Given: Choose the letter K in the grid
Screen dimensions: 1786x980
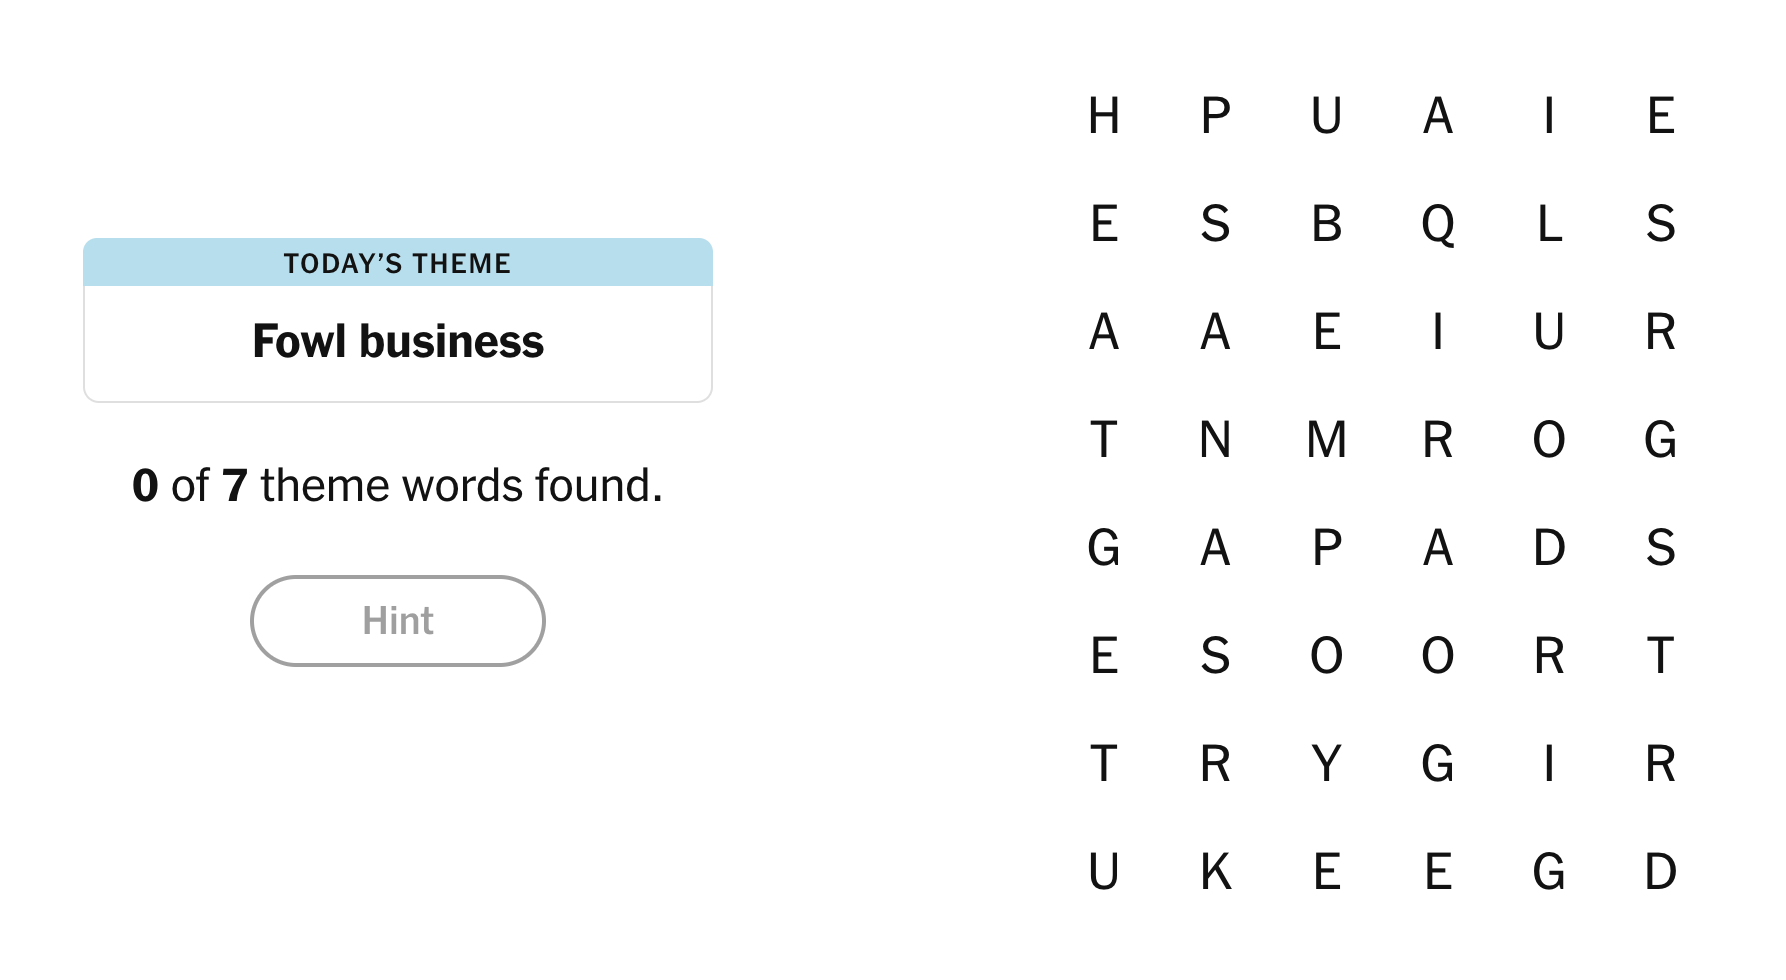Looking at the screenshot, I should (x=1215, y=872).
